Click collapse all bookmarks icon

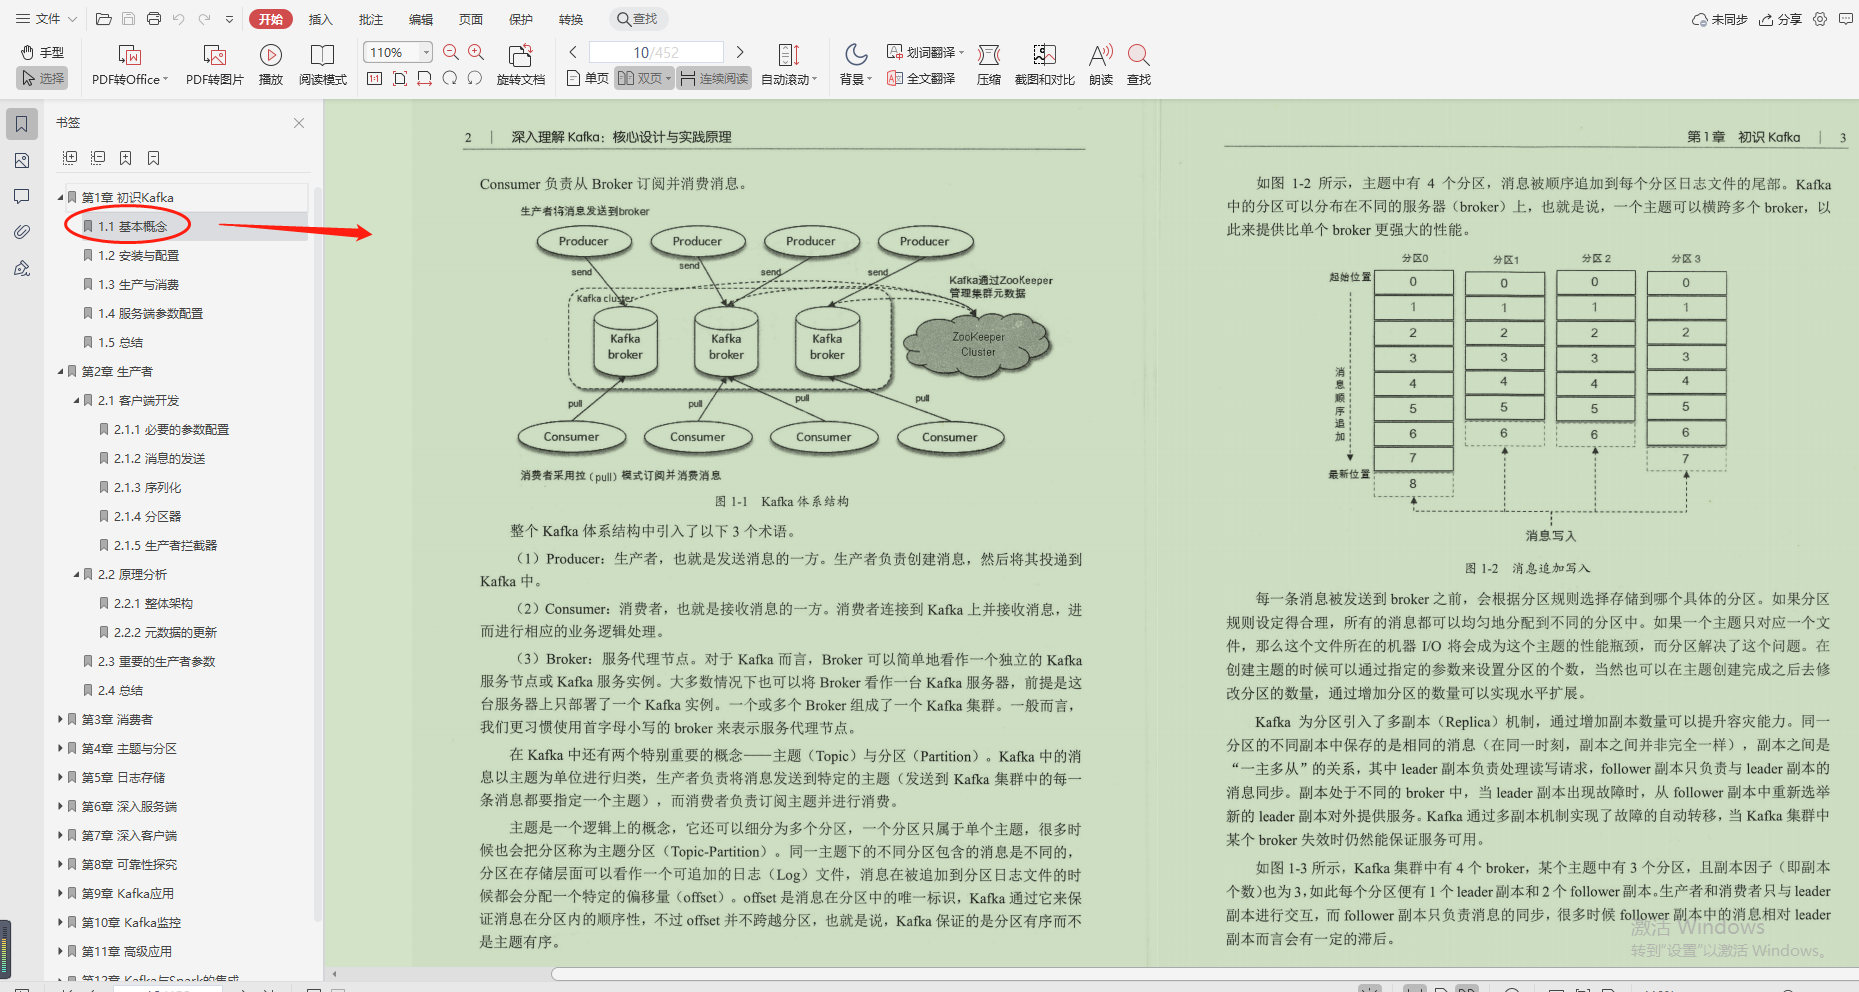98,158
